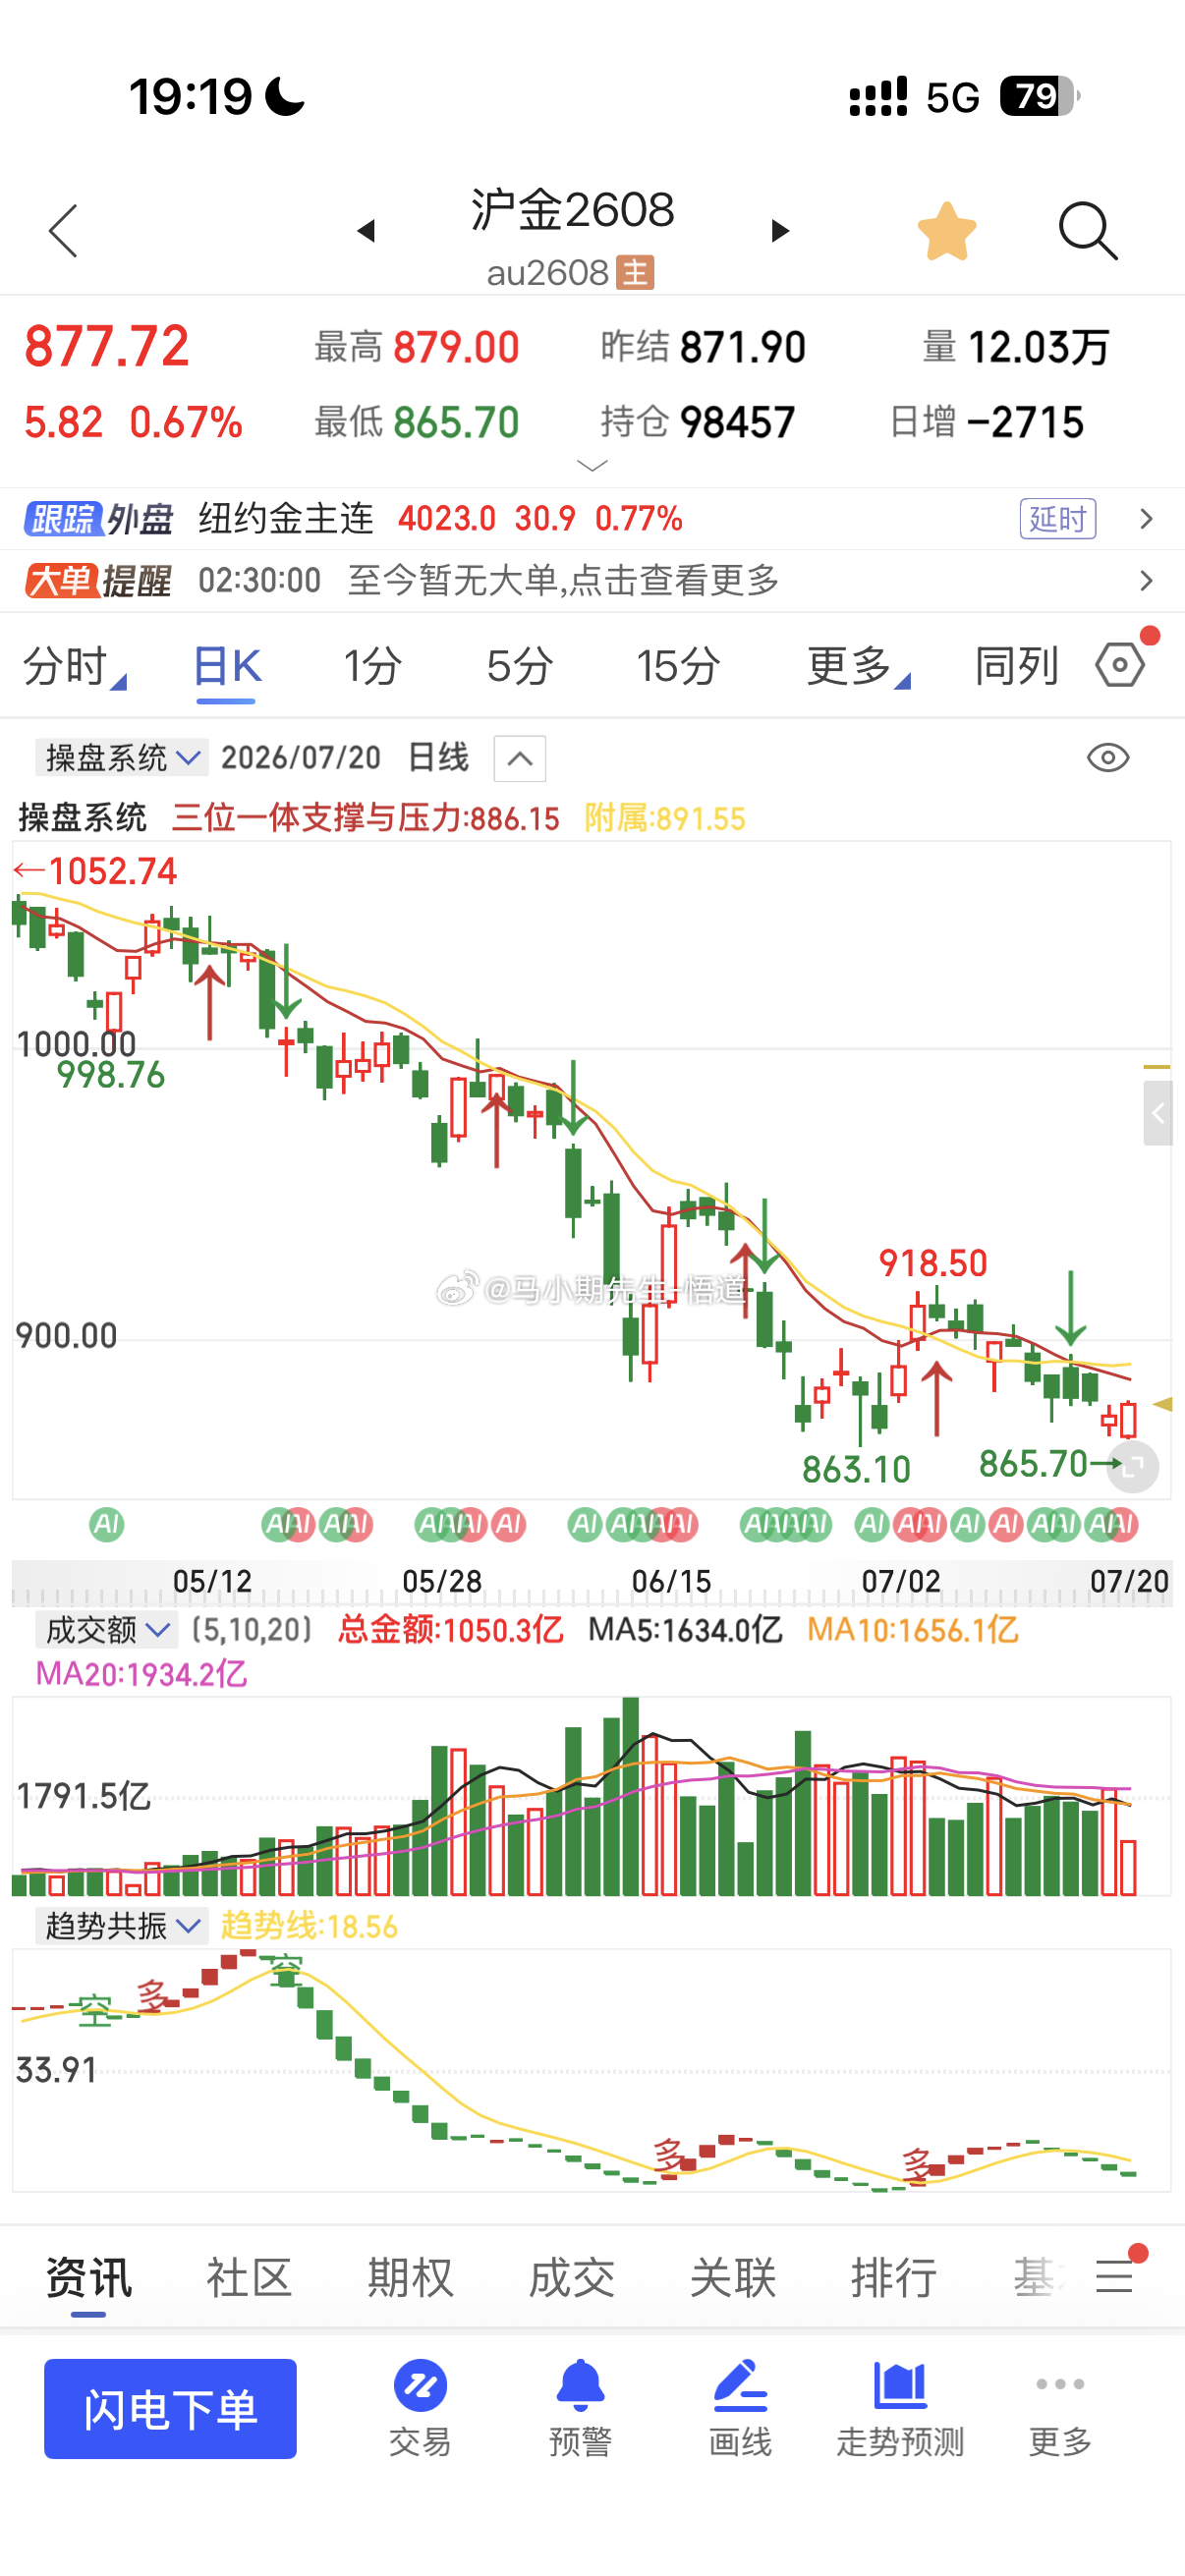Switch to the 成交 tab

click(571, 2278)
